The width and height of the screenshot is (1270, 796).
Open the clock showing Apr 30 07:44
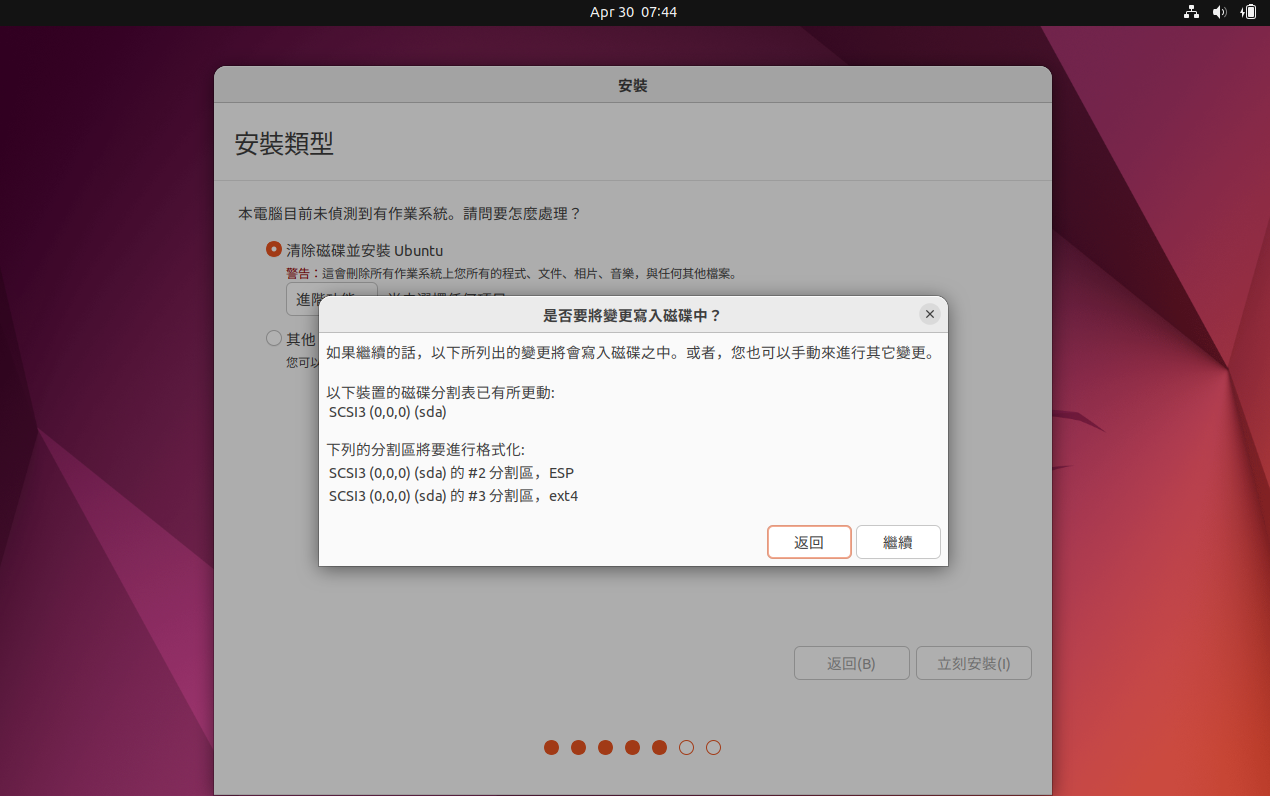point(633,12)
